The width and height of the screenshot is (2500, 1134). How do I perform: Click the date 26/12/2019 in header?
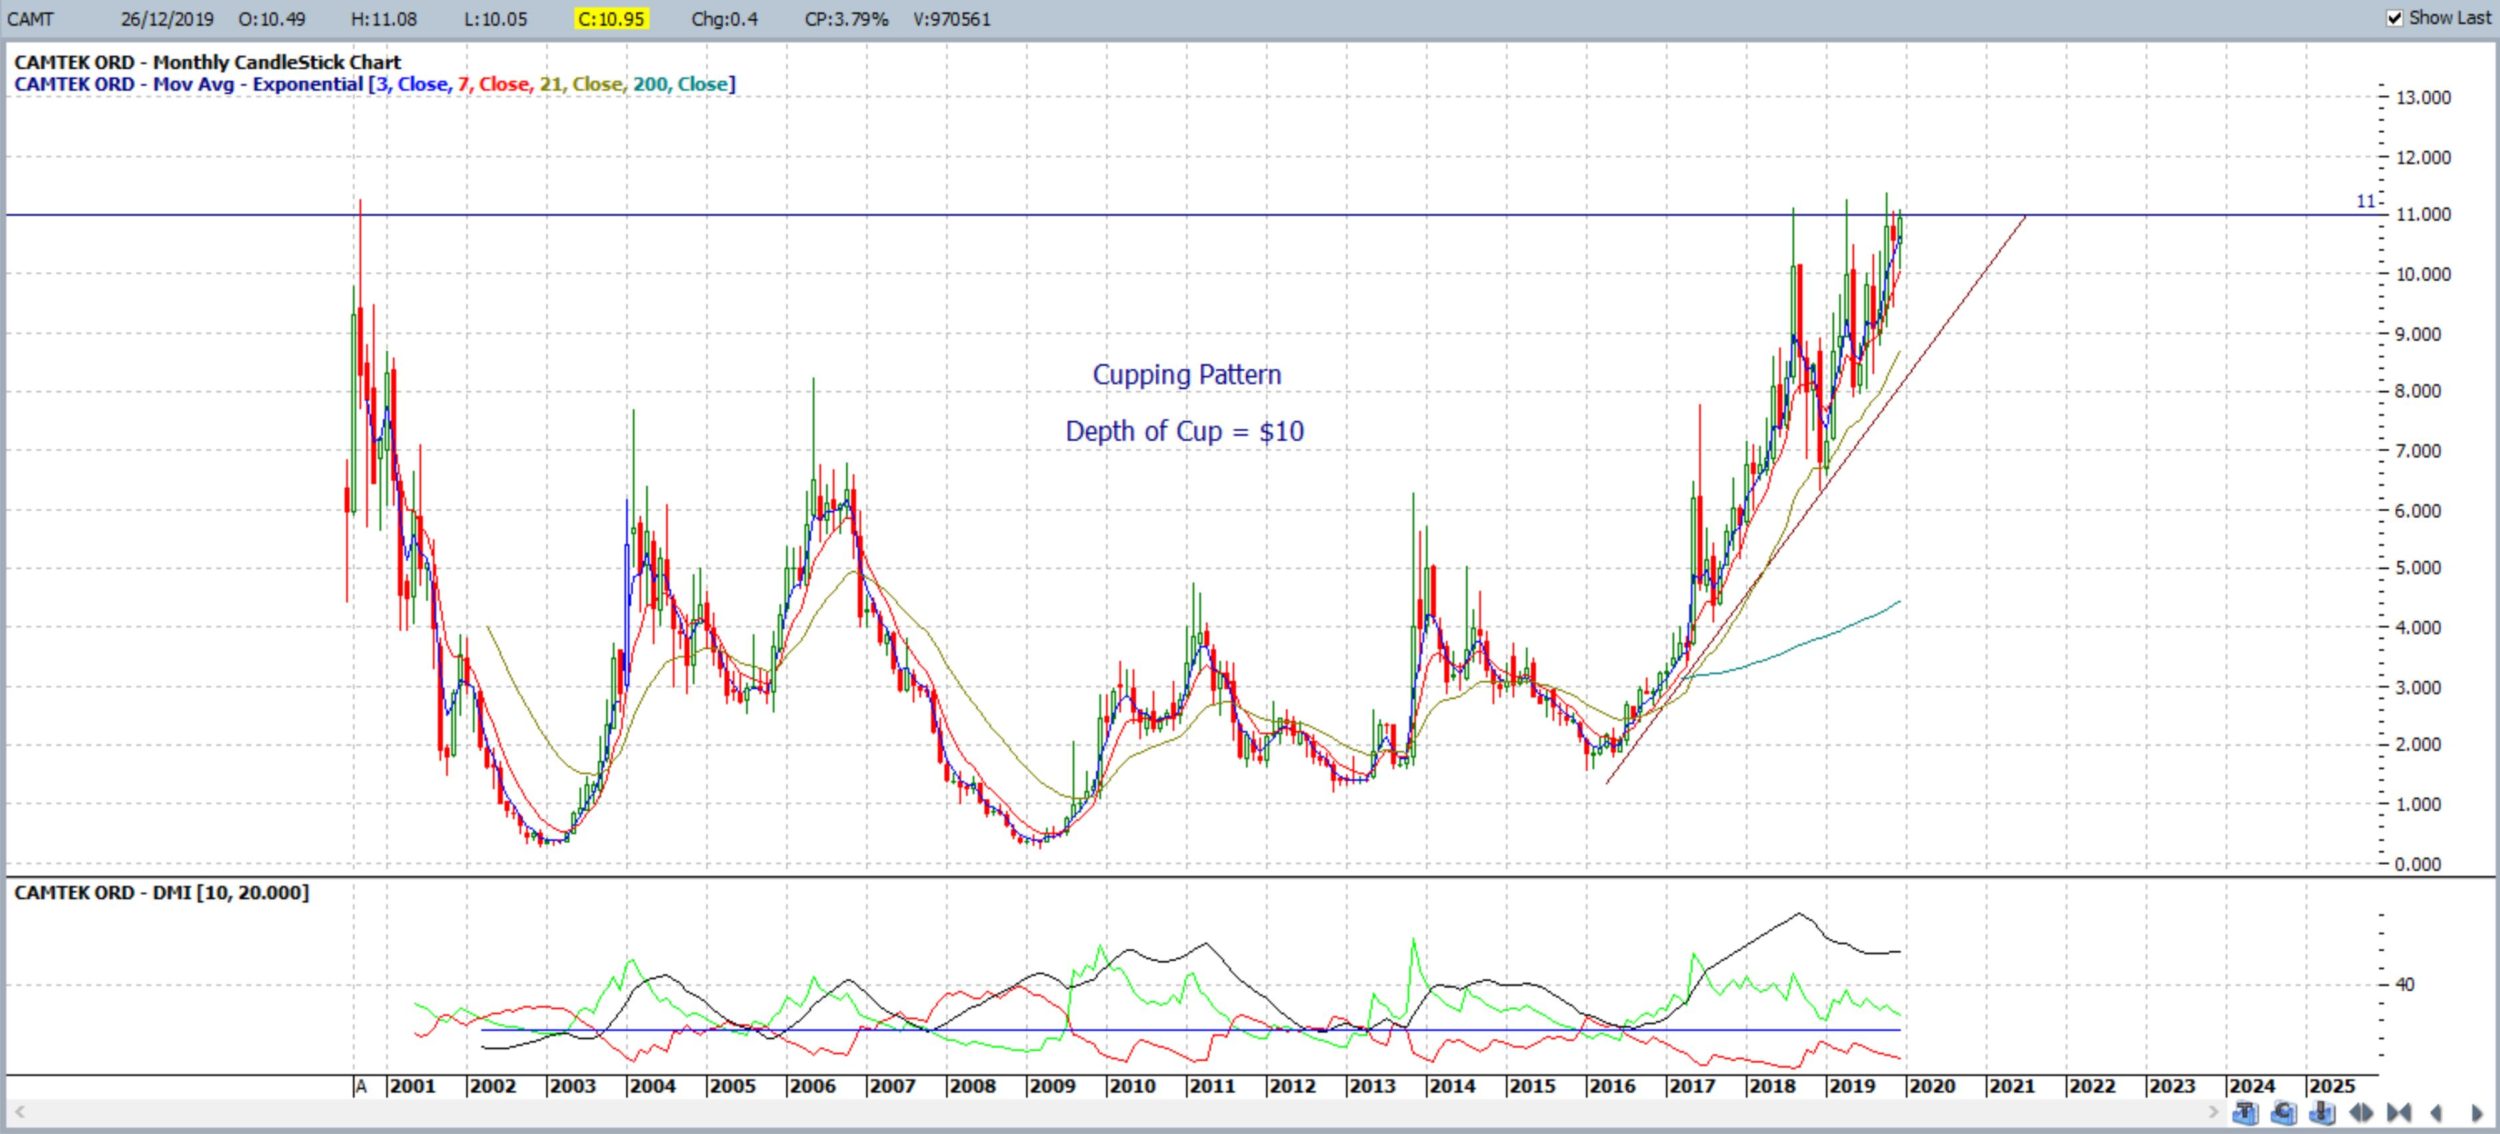[x=167, y=19]
